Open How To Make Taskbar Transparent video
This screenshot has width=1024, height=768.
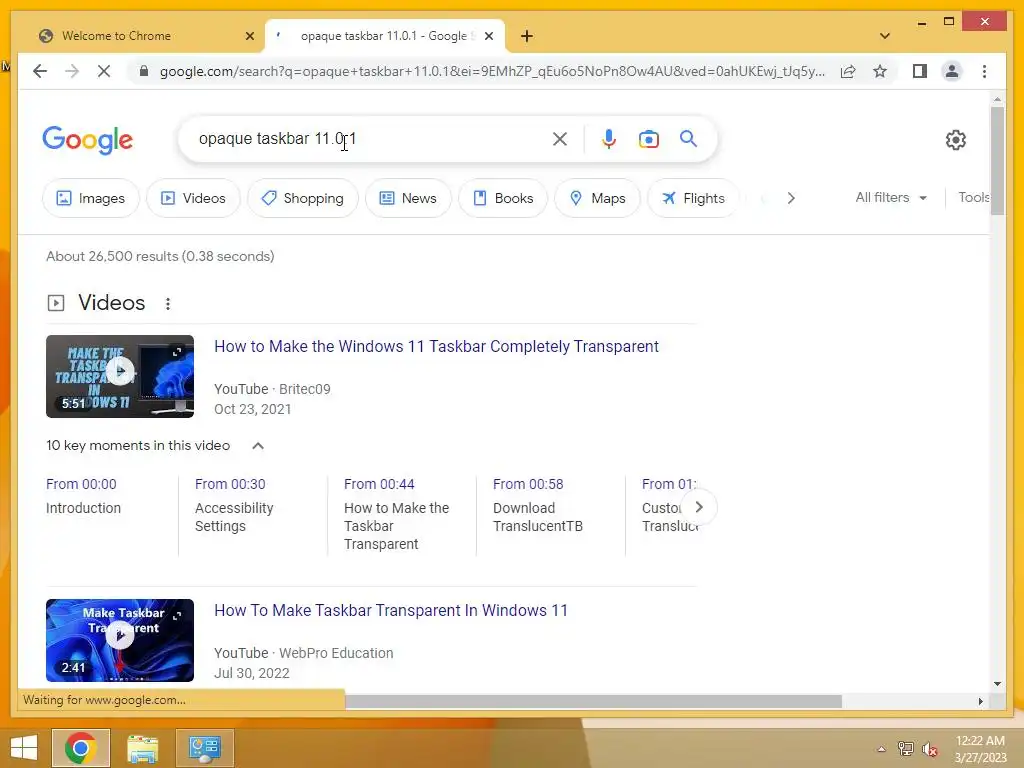391,610
